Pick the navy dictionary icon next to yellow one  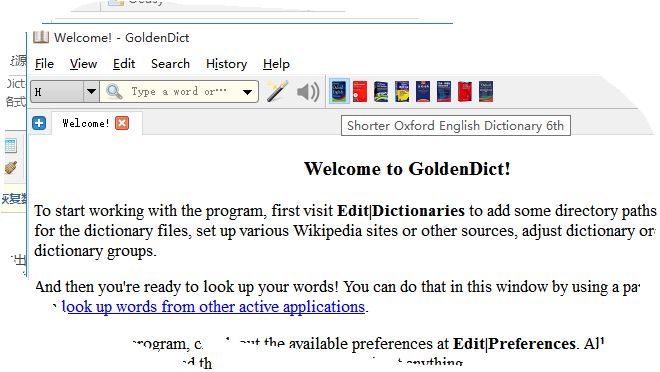click(x=423, y=91)
